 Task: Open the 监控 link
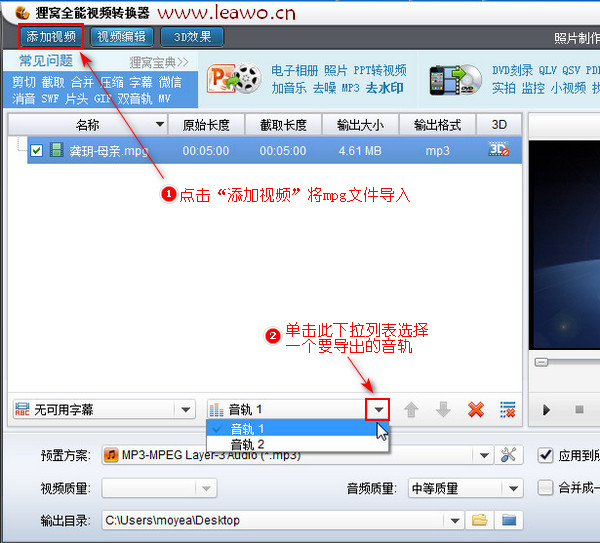coord(533,88)
